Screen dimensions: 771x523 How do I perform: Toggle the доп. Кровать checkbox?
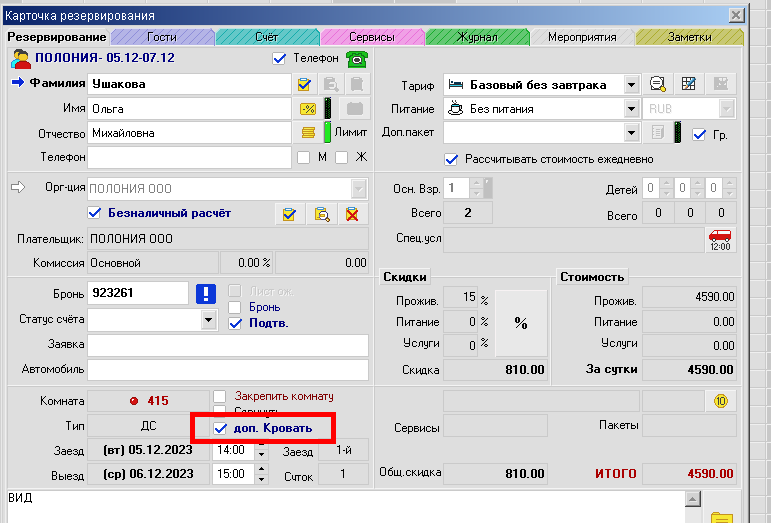(221, 428)
